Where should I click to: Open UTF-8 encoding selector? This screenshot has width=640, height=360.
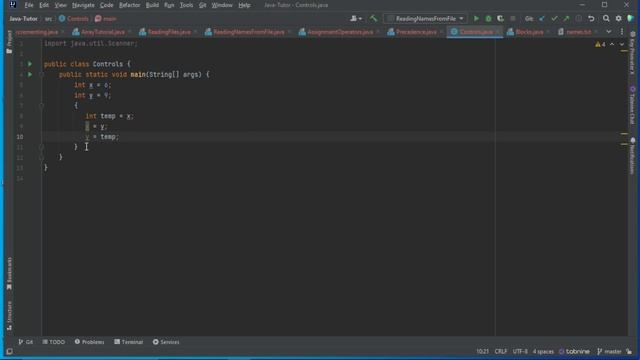[x=520, y=351]
